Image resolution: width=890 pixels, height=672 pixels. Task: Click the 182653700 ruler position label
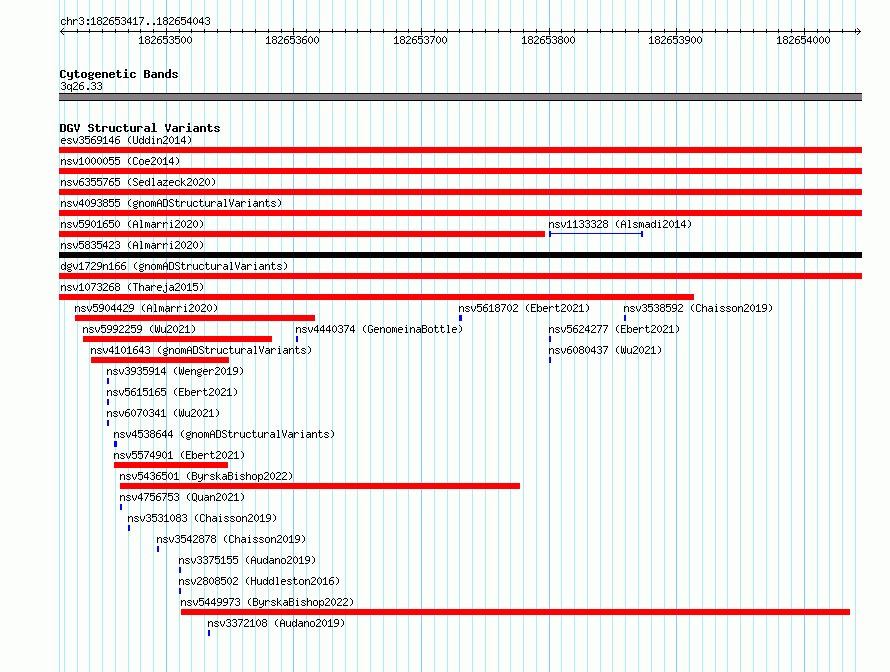pyautogui.click(x=420, y=40)
